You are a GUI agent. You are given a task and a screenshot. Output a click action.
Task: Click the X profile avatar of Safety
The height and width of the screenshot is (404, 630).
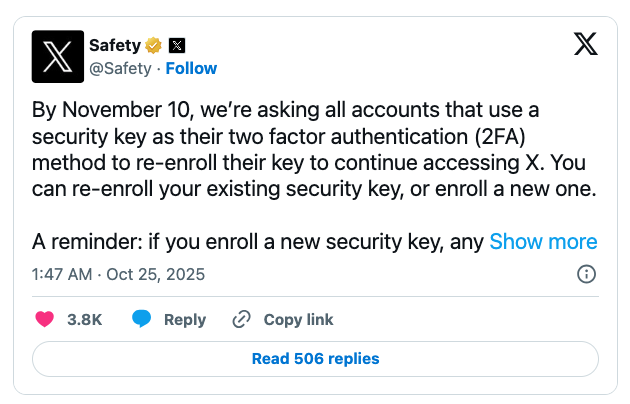(x=58, y=56)
